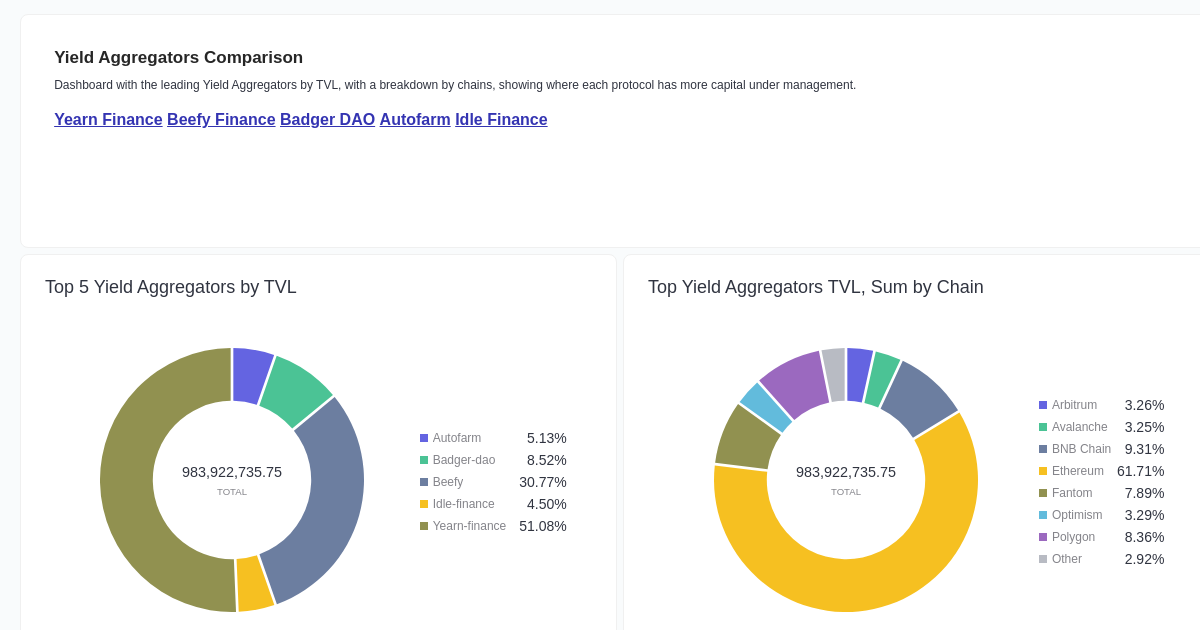Expand details for the Polygon legend entry
The height and width of the screenshot is (630, 1200).
pyautogui.click(x=1073, y=537)
